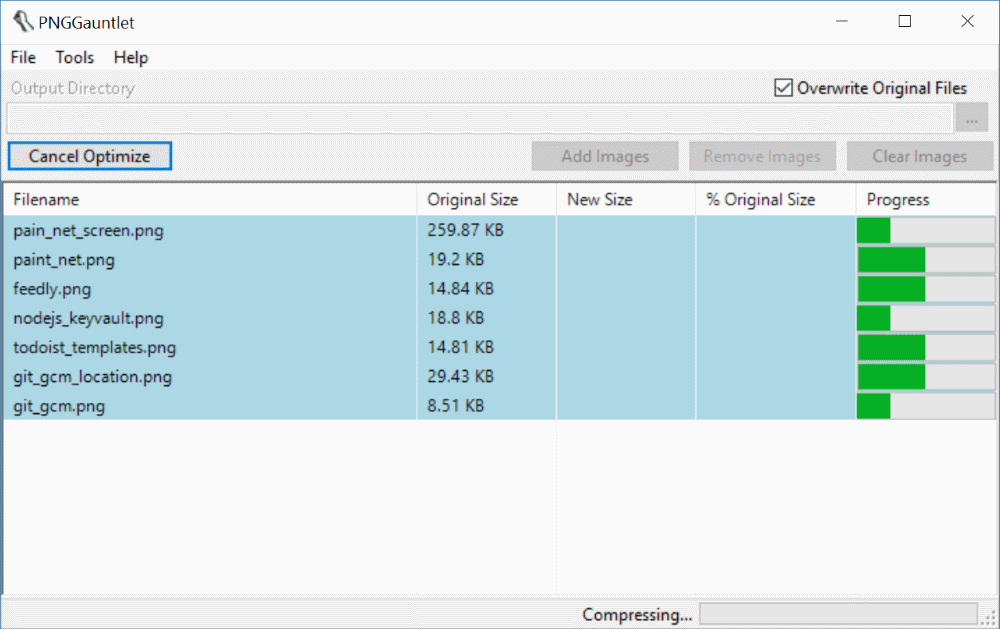The width and height of the screenshot is (1000, 629).
Task: Click the Remove Images button
Action: click(762, 156)
